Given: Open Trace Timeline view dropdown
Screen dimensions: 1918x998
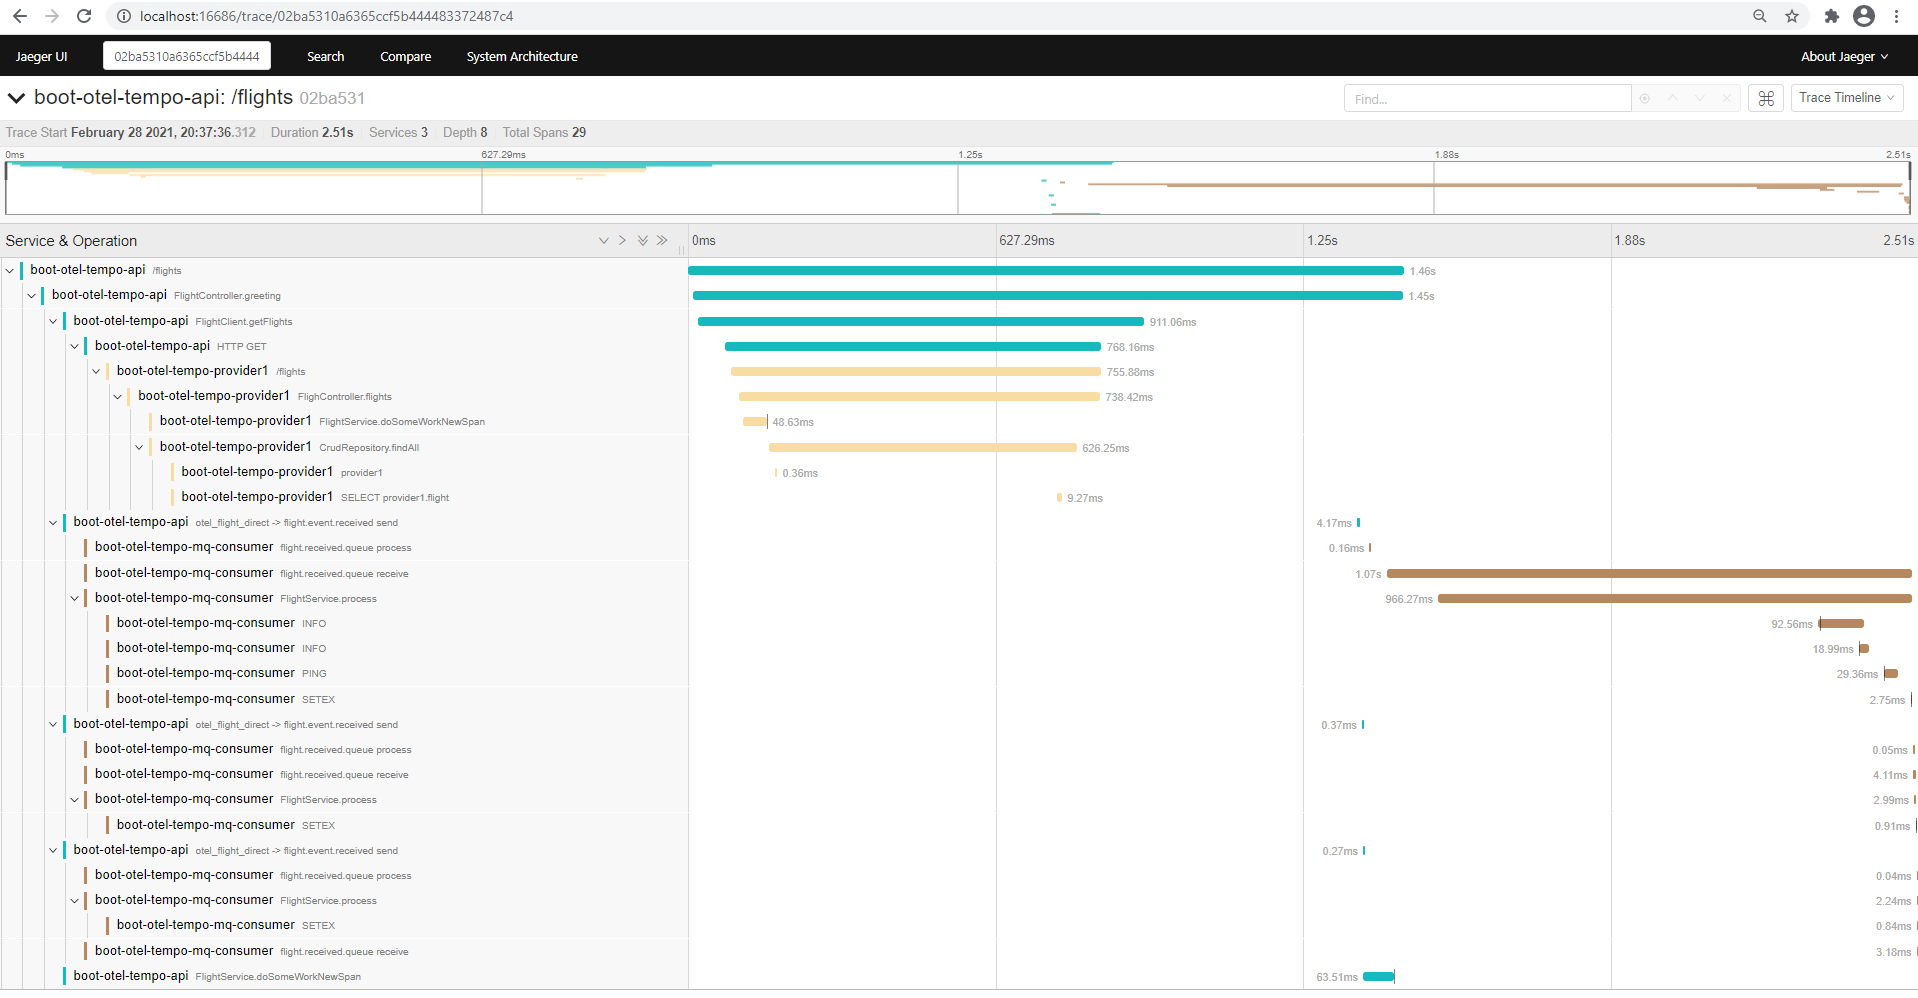Looking at the screenshot, I should tap(1846, 98).
